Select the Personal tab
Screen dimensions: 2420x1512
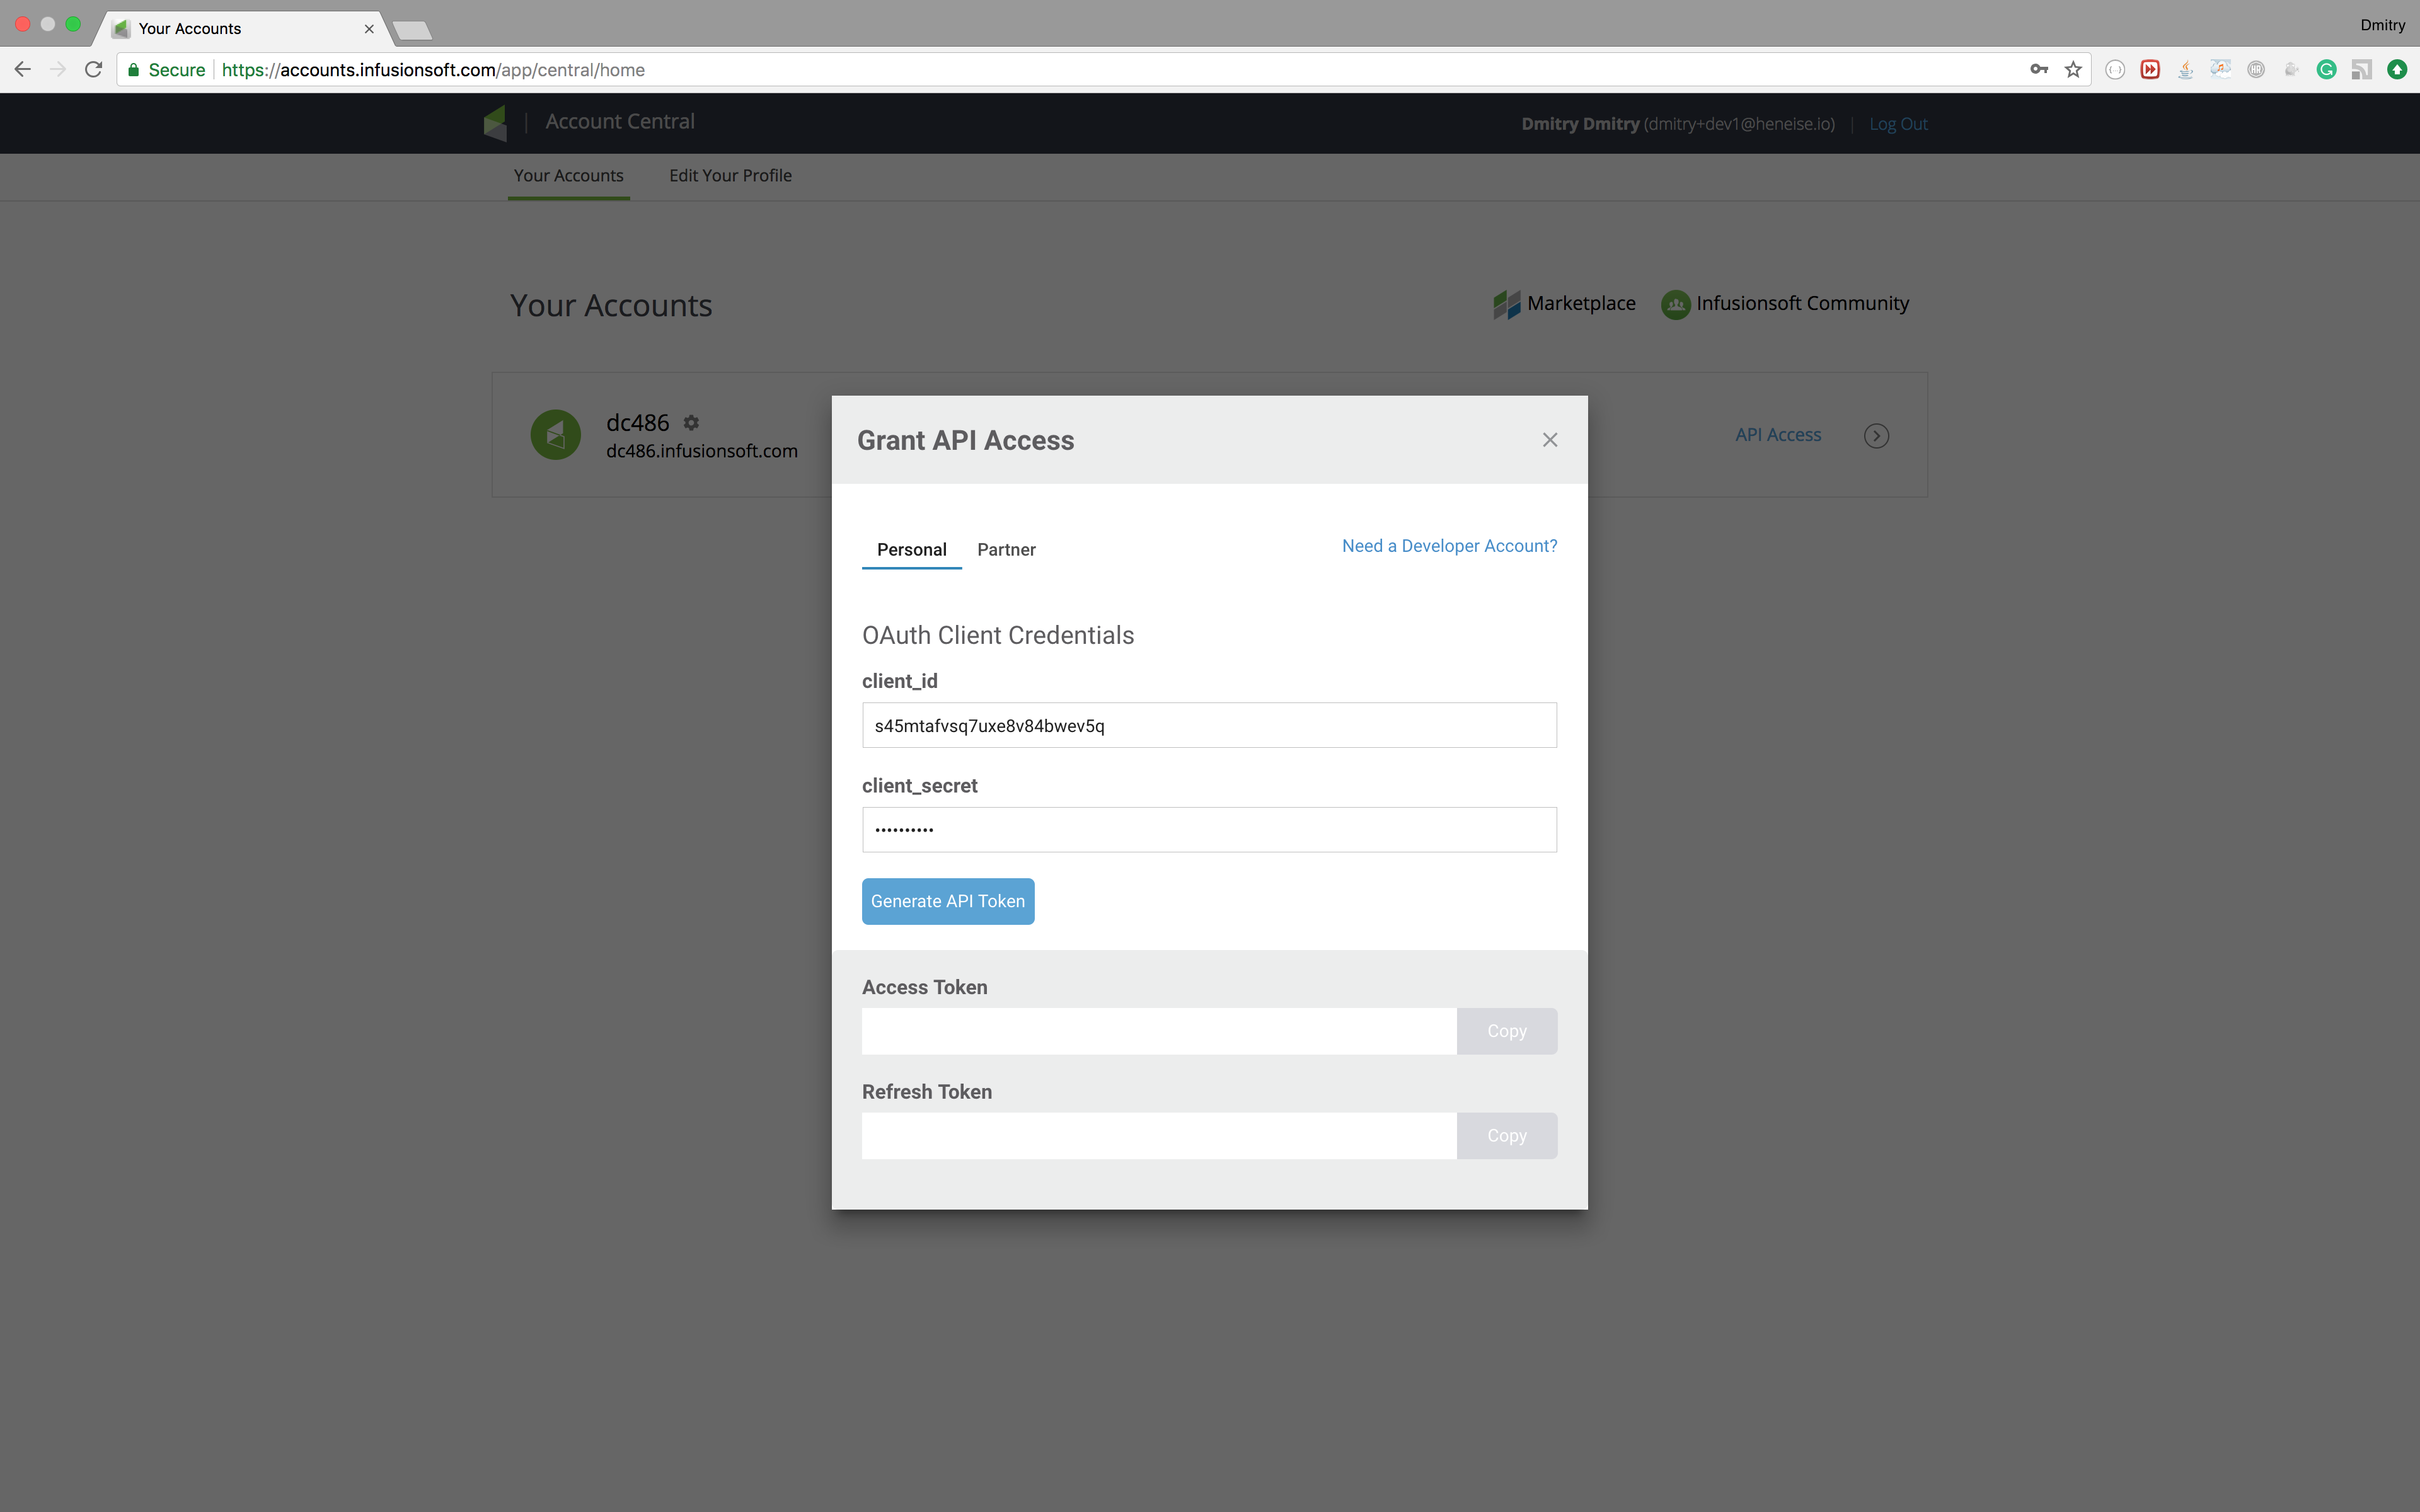coord(911,549)
